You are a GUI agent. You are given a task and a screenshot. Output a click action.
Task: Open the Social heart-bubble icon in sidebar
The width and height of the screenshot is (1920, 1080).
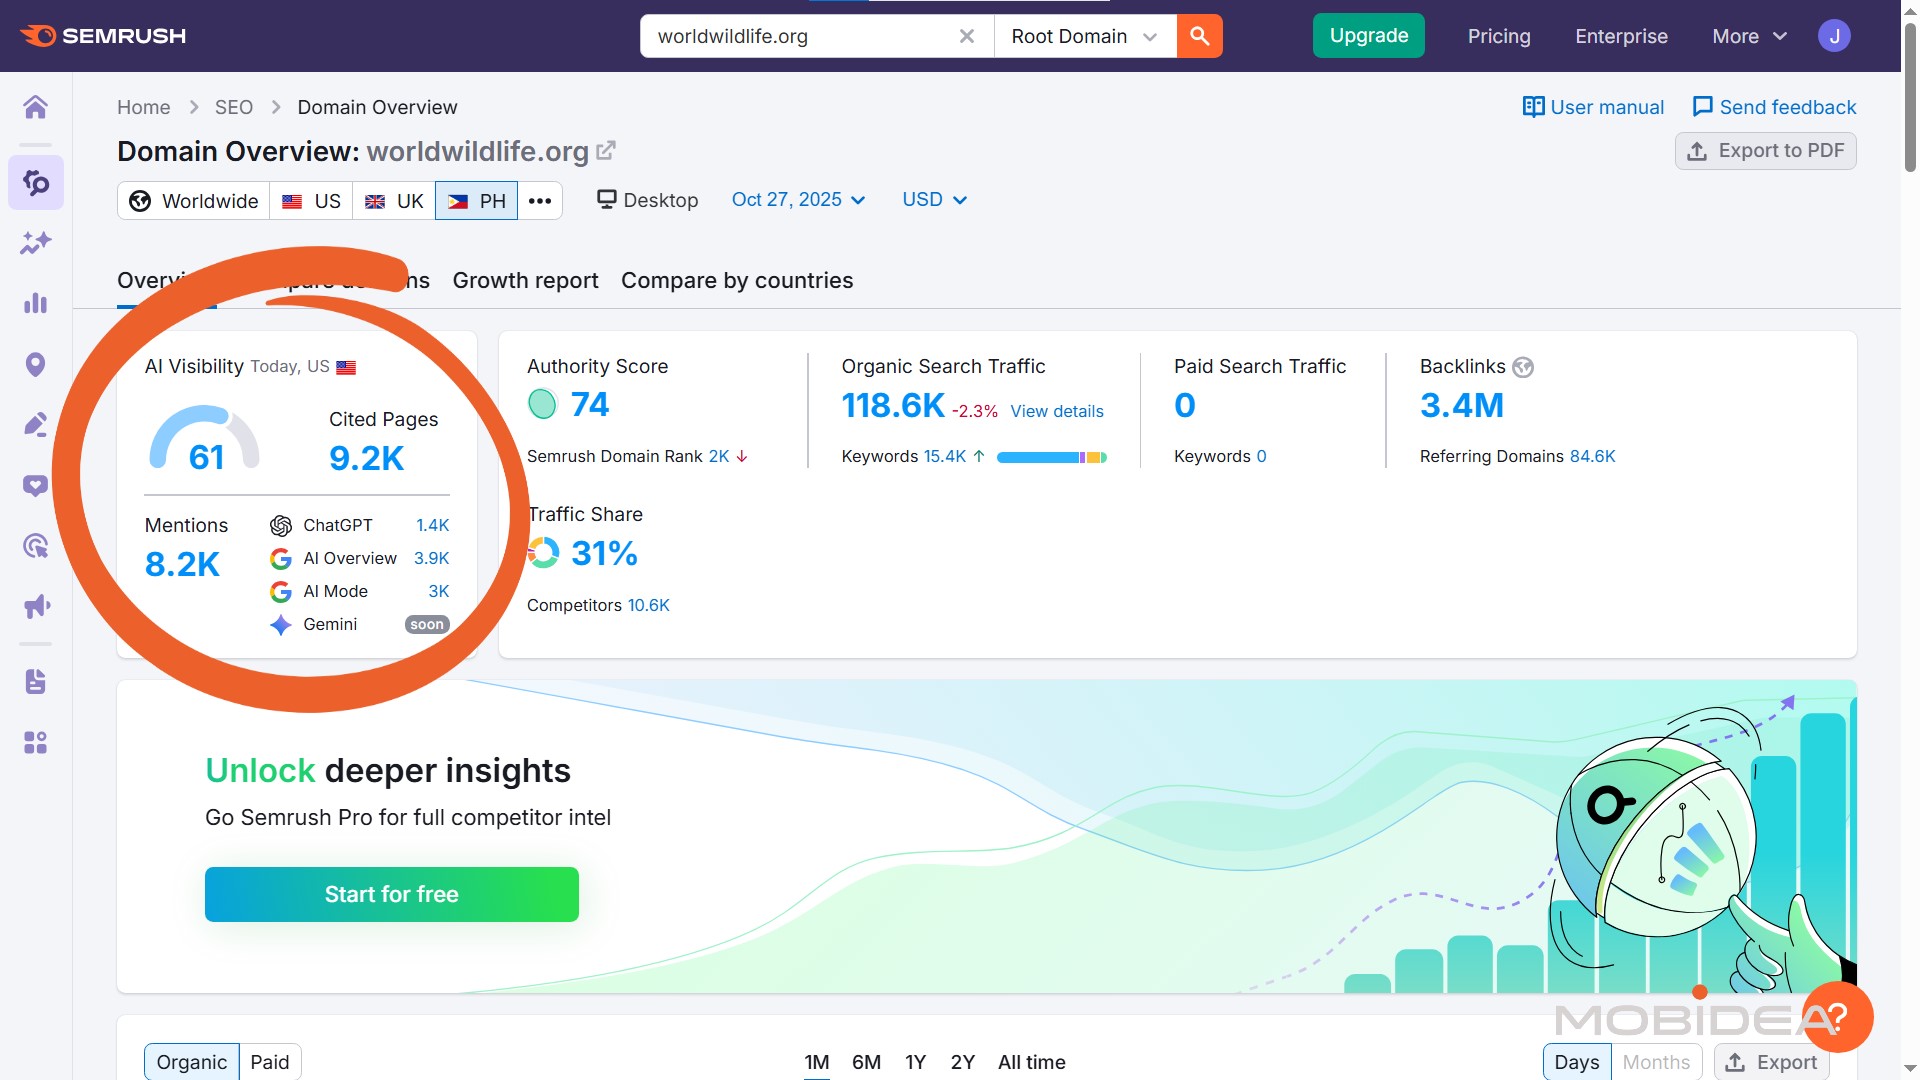(36, 485)
